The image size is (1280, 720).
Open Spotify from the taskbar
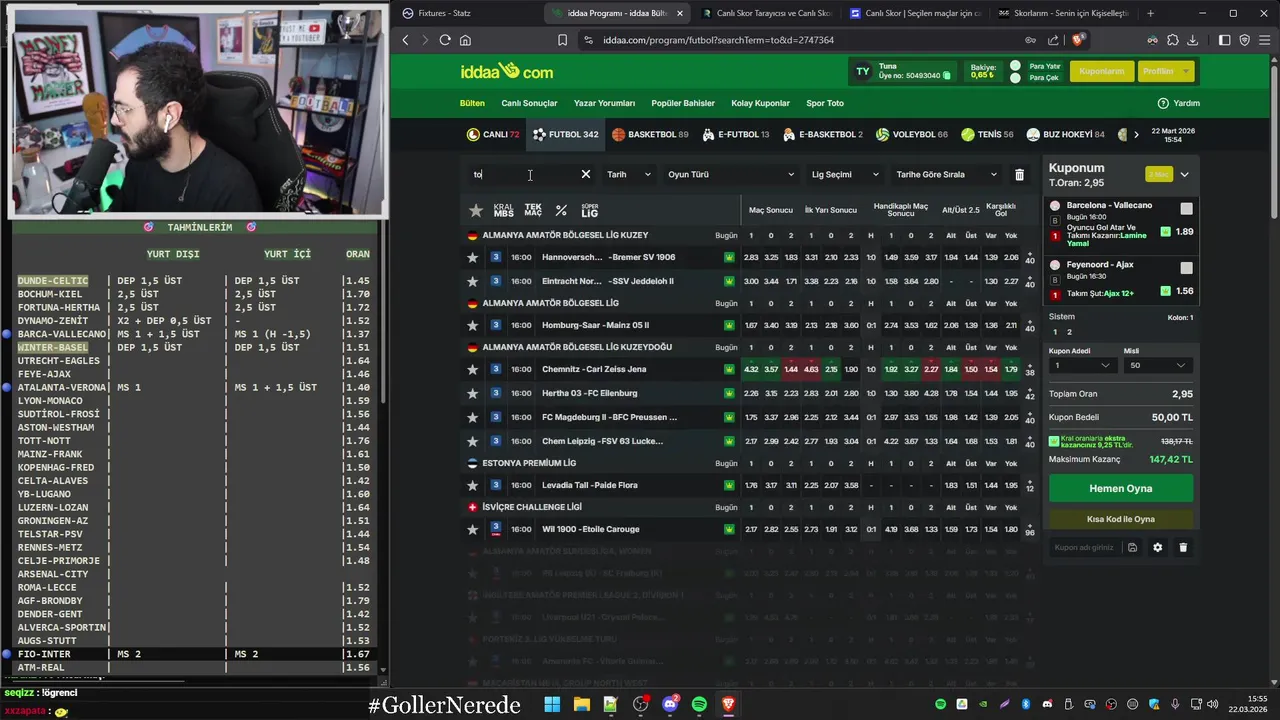699,705
